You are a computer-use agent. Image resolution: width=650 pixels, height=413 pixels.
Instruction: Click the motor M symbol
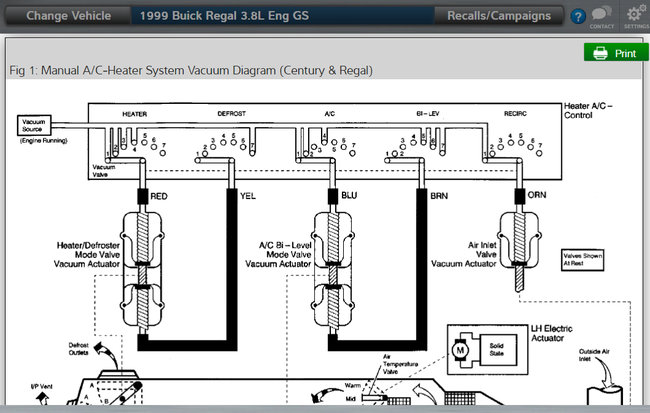[460, 350]
